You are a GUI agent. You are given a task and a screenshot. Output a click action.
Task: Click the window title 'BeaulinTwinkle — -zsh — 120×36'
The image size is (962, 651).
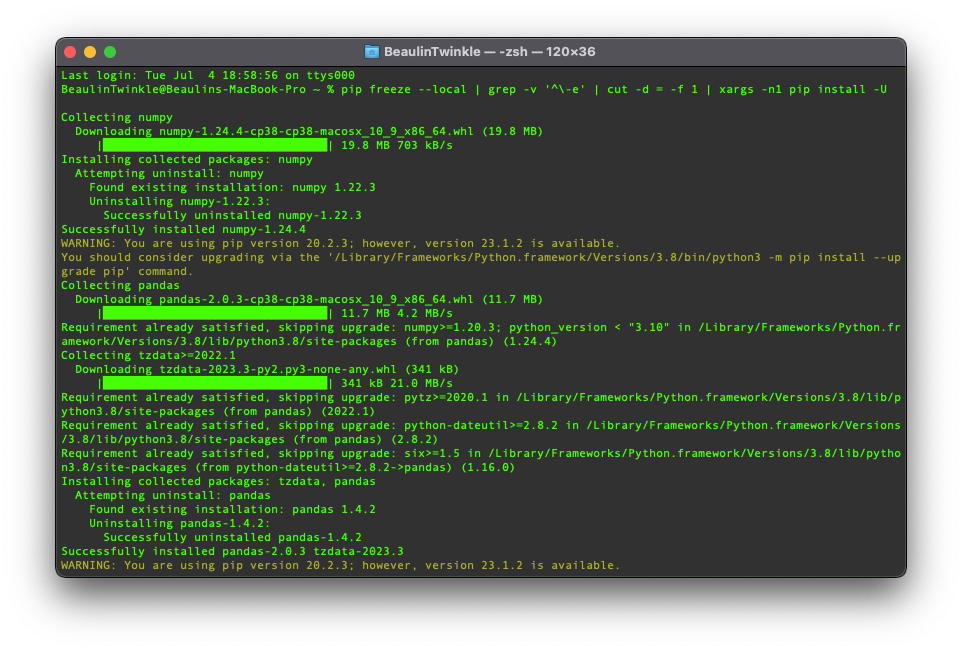pyautogui.click(x=489, y=51)
